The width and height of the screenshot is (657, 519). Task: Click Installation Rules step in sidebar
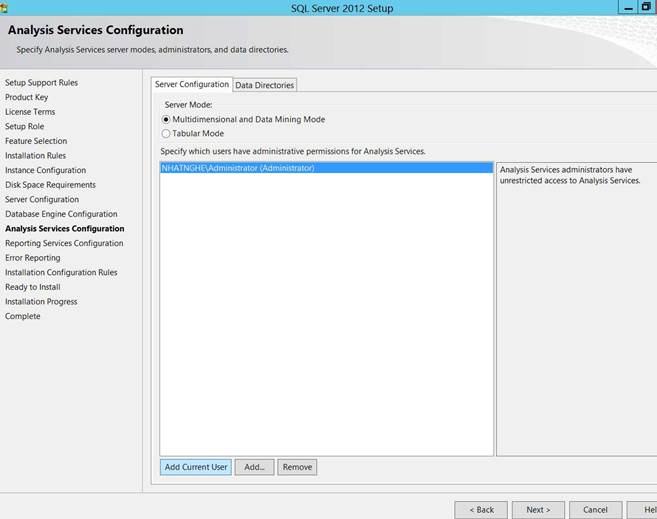tap(36, 155)
